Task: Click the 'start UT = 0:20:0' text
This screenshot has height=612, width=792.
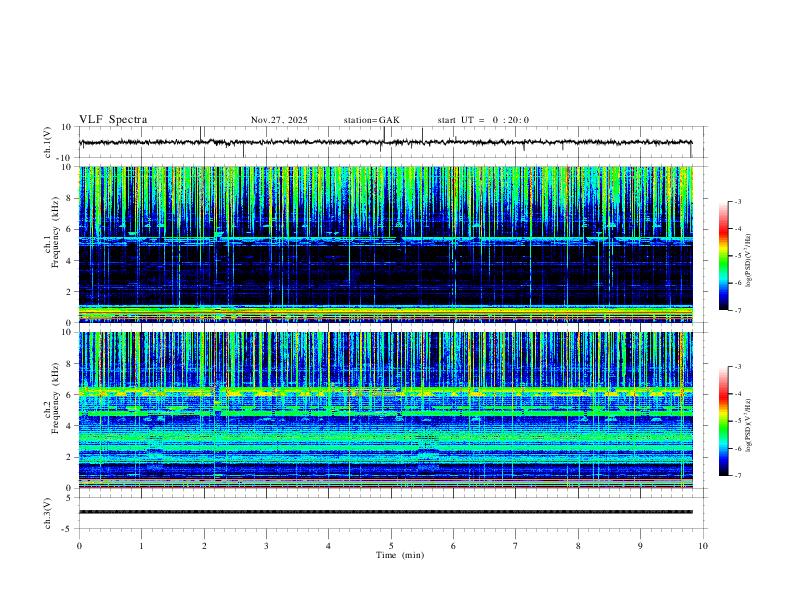Action: pos(483,120)
